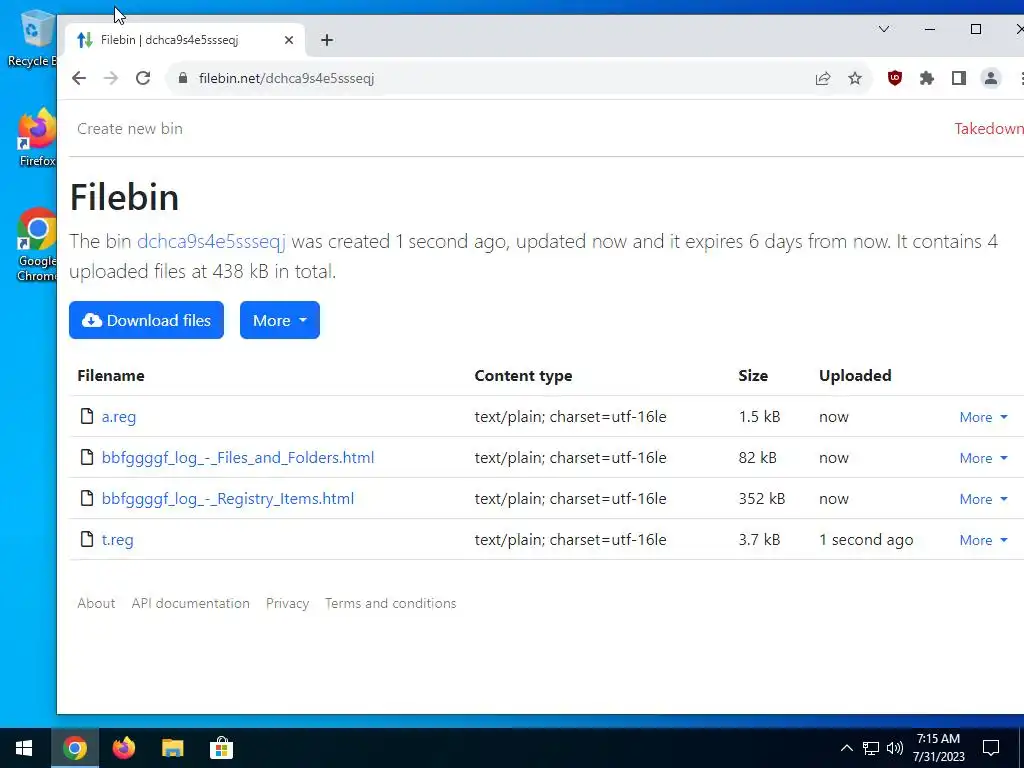This screenshot has width=1024, height=768.
Task: Open the t.reg file link
Action: (118, 540)
